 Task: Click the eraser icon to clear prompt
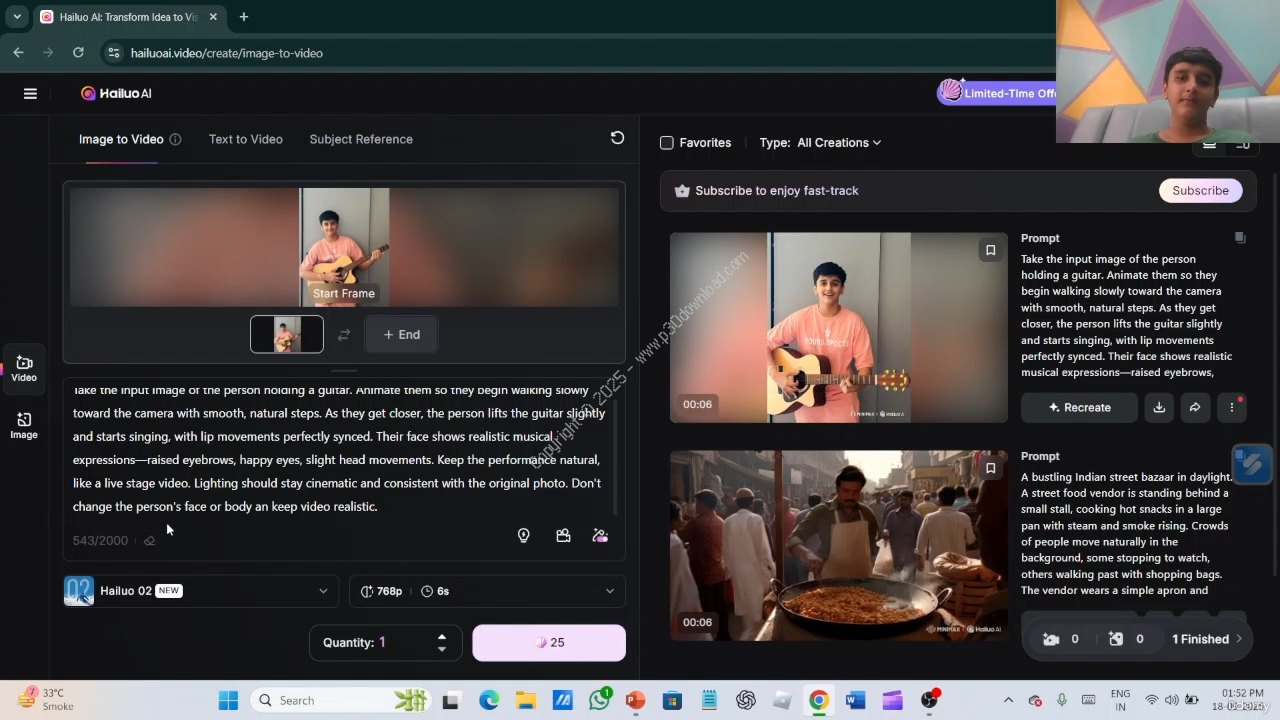[149, 541]
